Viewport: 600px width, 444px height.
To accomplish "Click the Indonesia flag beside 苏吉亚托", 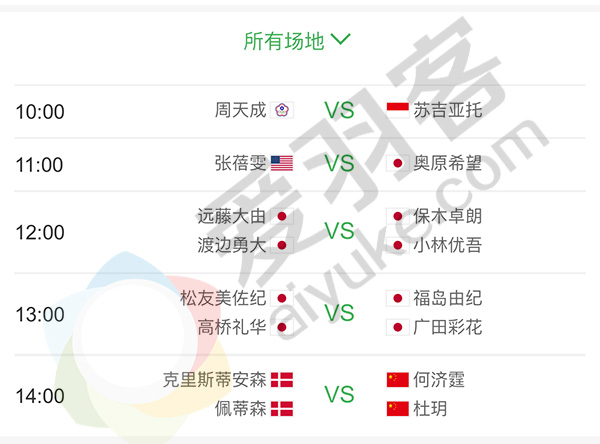I will click(x=398, y=110).
